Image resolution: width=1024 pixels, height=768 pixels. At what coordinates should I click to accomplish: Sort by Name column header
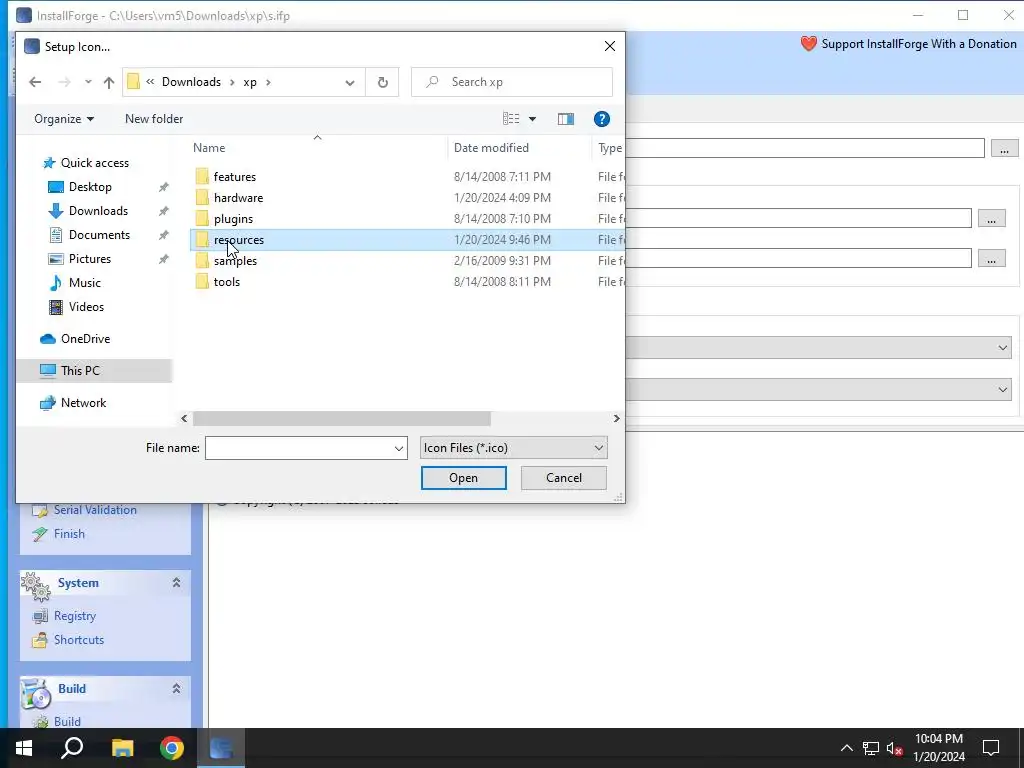tap(209, 148)
